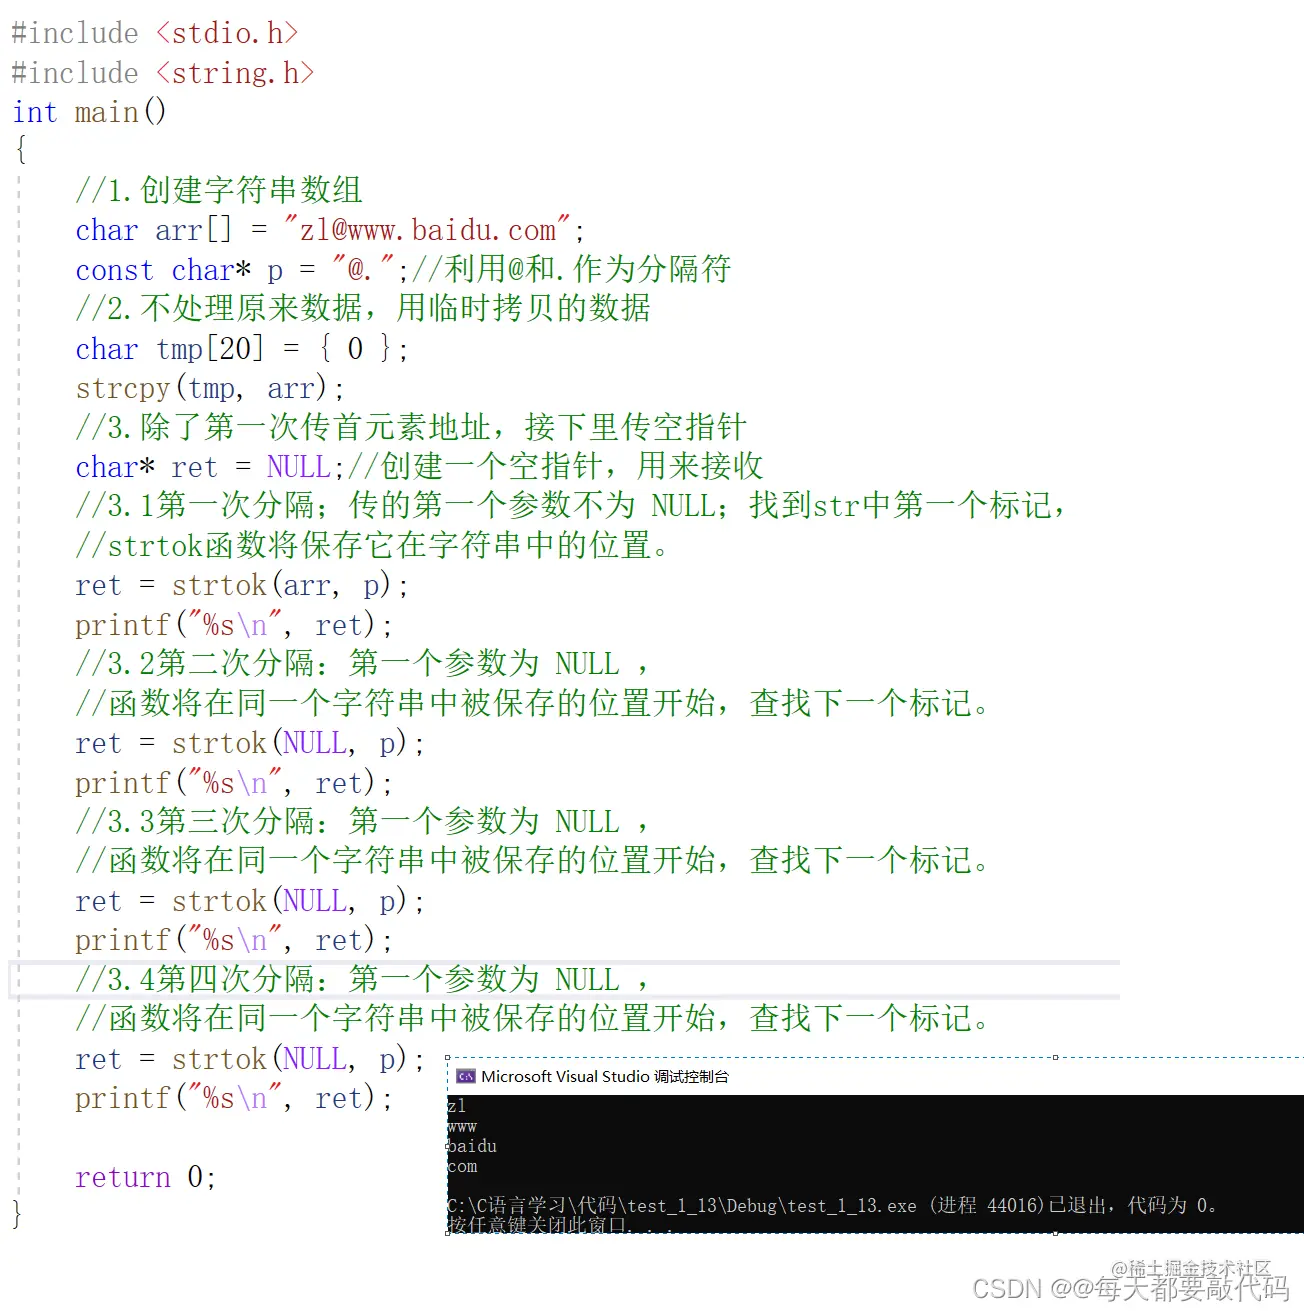Click the closing brace of main
The height and width of the screenshot is (1311, 1304).
(x=14, y=1214)
